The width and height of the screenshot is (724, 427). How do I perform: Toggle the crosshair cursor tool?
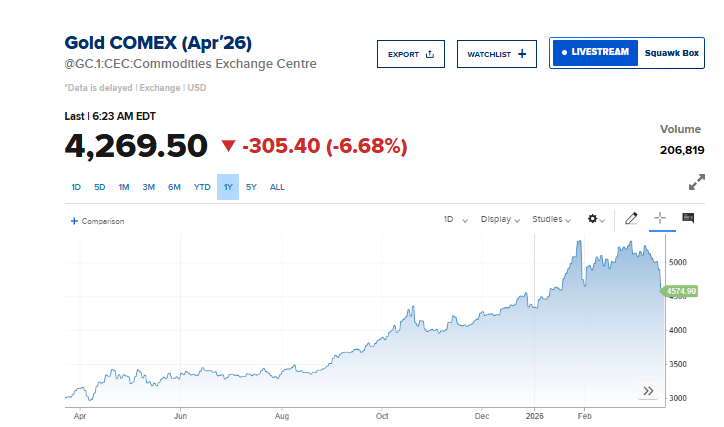click(660, 218)
